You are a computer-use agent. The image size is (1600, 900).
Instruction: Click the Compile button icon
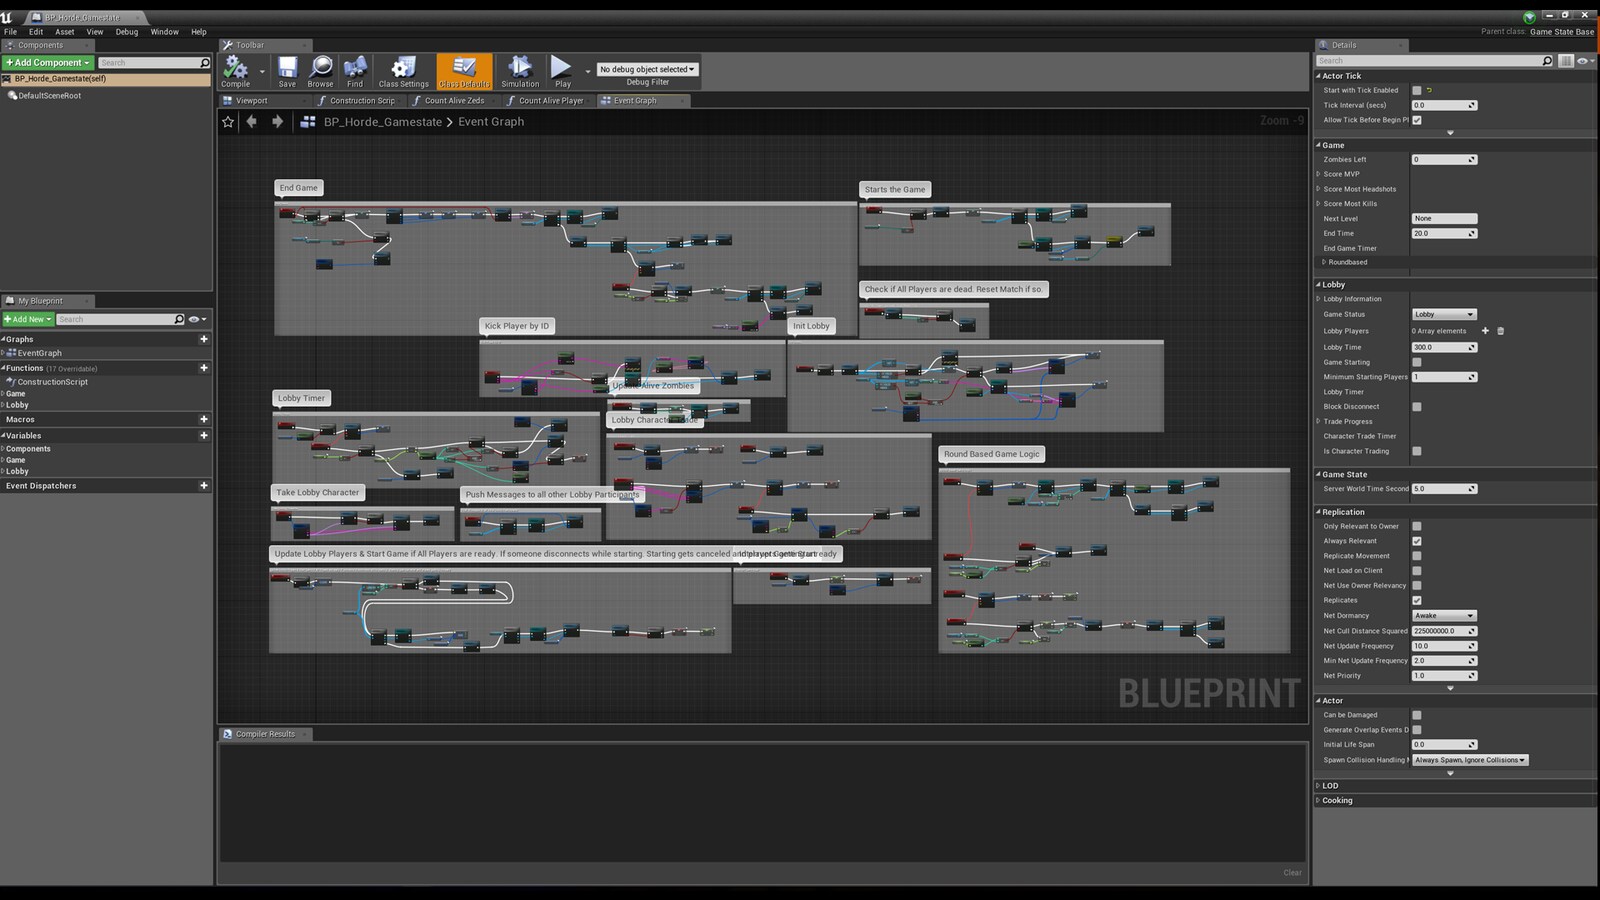pos(236,68)
